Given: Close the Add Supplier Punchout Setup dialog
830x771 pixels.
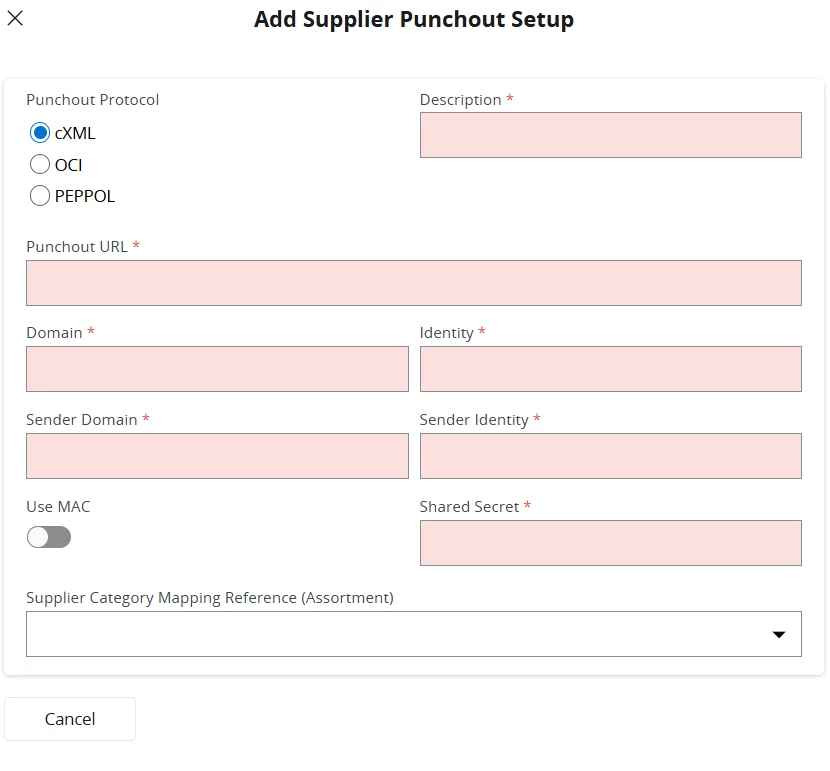Looking at the screenshot, I should tap(15, 19).
